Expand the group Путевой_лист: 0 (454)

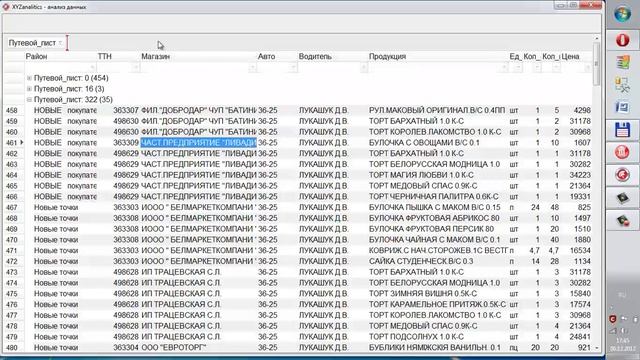point(29,78)
